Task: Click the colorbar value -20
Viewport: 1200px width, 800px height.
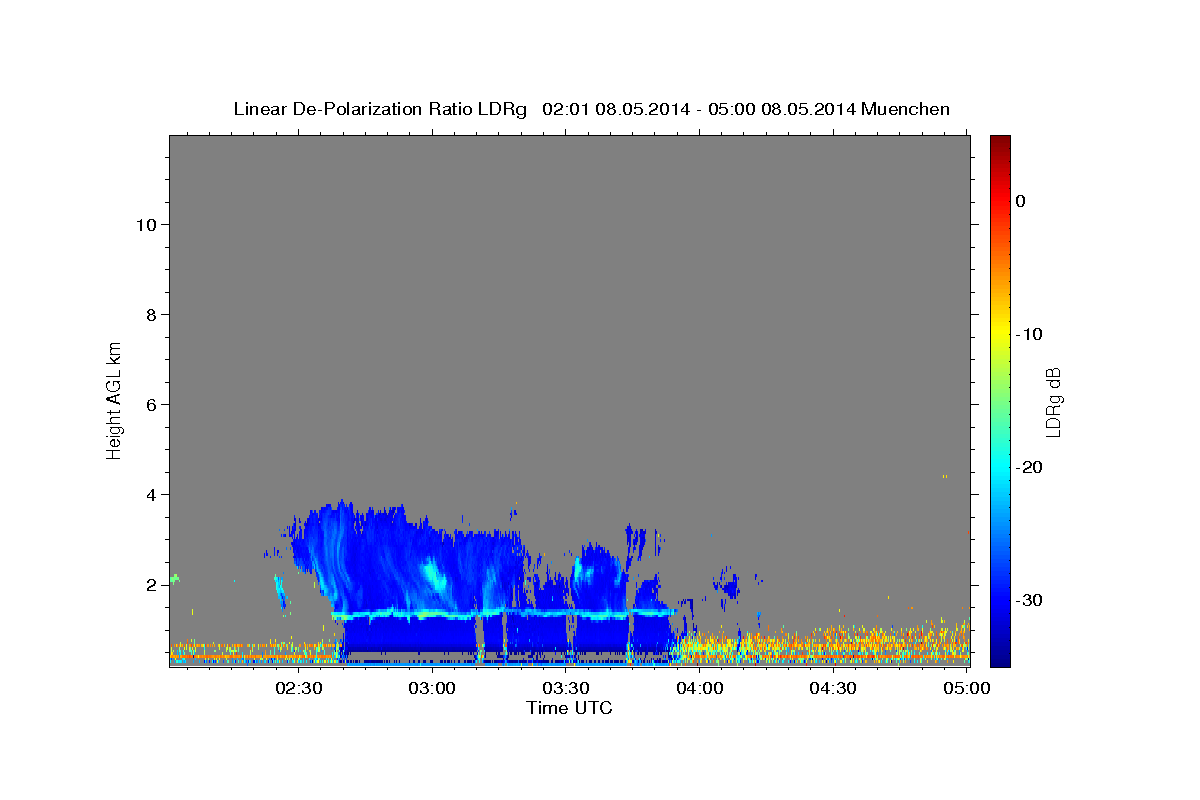Action: click(x=1029, y=467)
